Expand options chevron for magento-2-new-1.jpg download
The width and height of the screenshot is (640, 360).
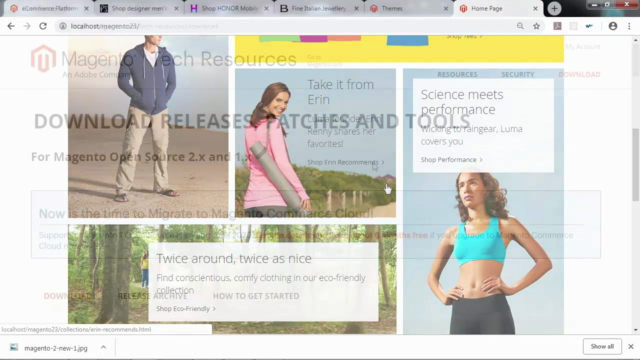pyautogui.click(x=103, y=347)
